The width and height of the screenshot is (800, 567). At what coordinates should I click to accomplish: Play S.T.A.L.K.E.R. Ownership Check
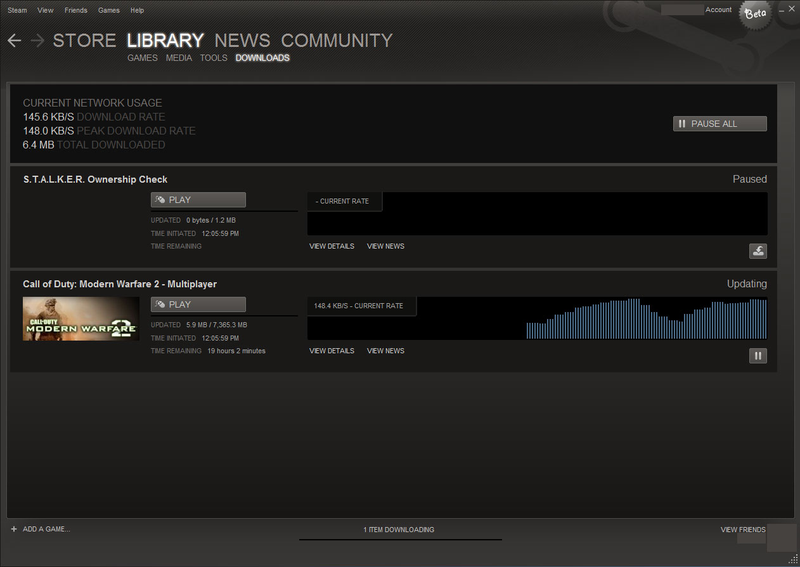(x=198, y=200)
